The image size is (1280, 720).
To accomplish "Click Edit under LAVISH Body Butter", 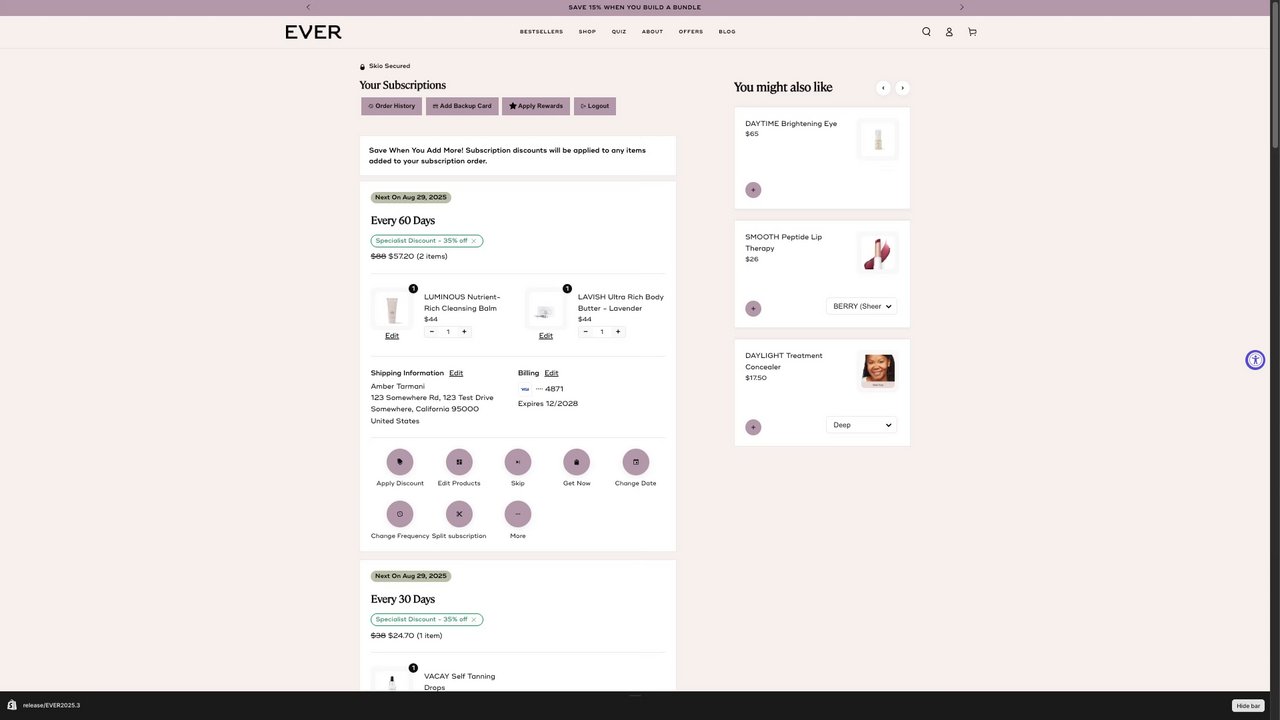I will (546, 336).
